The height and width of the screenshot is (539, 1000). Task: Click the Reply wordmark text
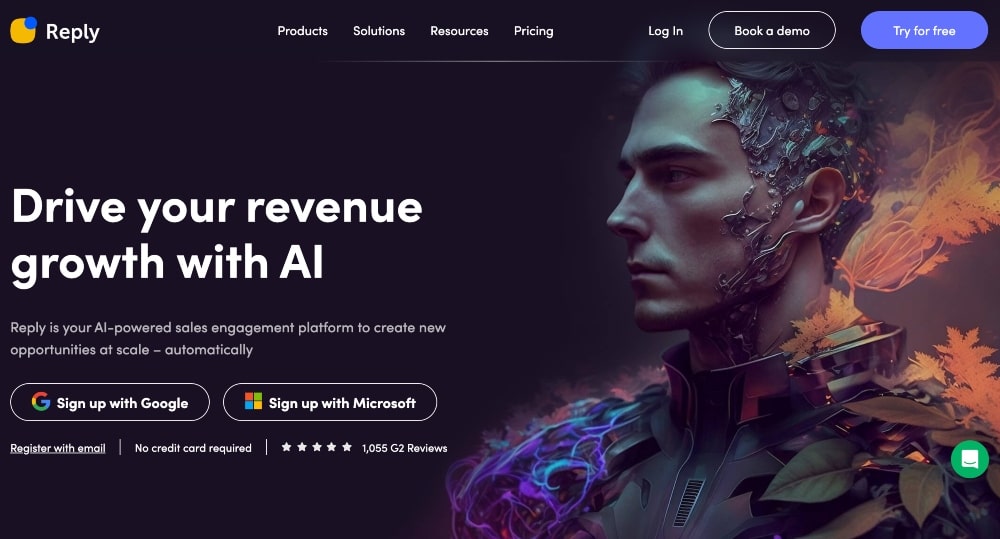tap(73, 32)
